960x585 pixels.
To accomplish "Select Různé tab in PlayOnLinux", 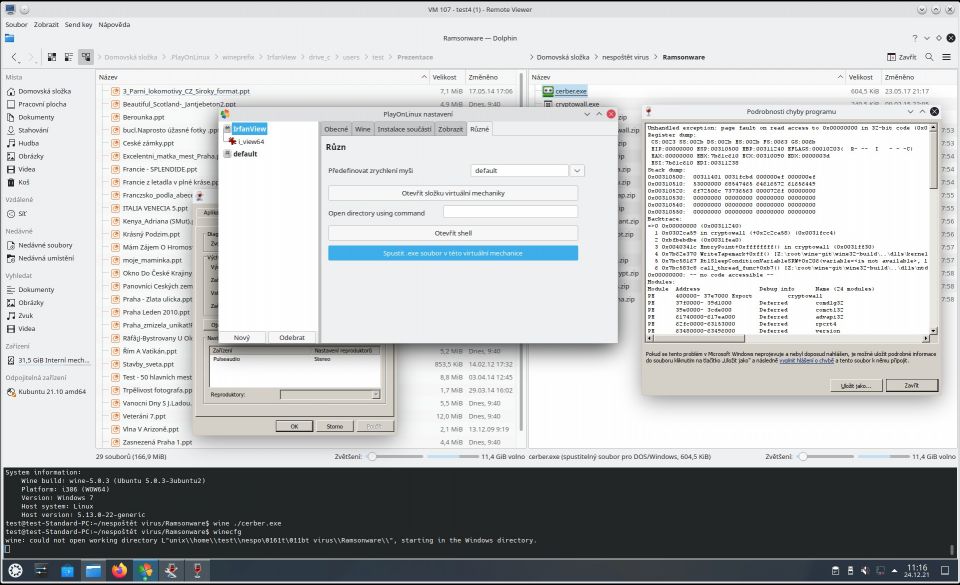I will pos(479,129).
